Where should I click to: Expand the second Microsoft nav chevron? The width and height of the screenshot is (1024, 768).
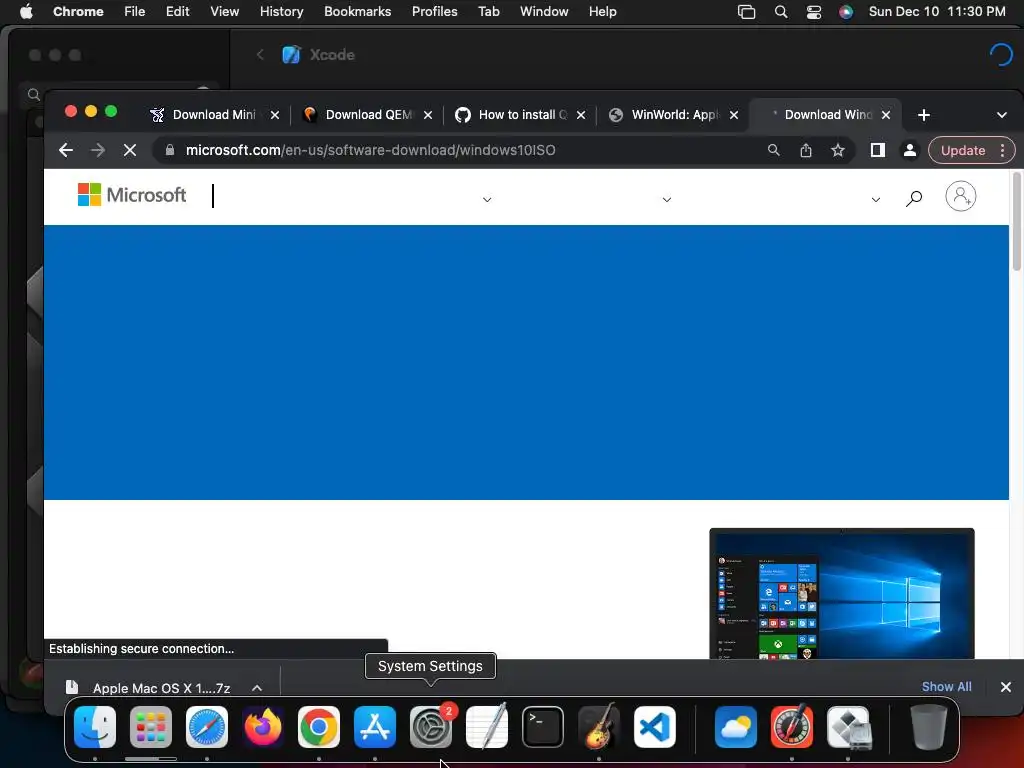point(667,200)
